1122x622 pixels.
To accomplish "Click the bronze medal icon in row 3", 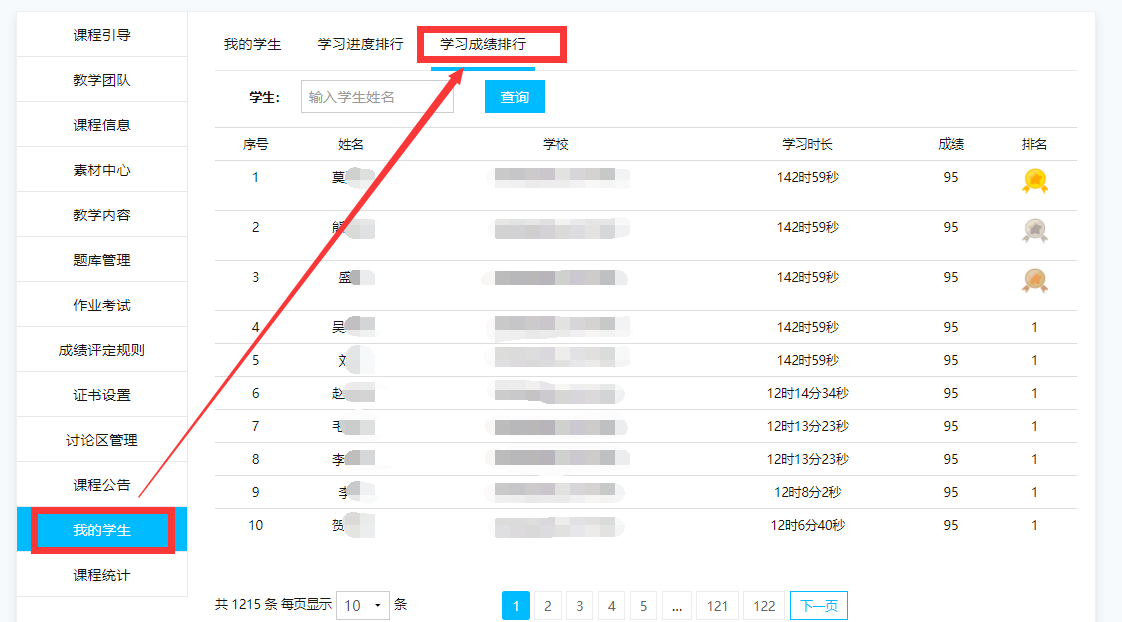I will click(1035, 281).
